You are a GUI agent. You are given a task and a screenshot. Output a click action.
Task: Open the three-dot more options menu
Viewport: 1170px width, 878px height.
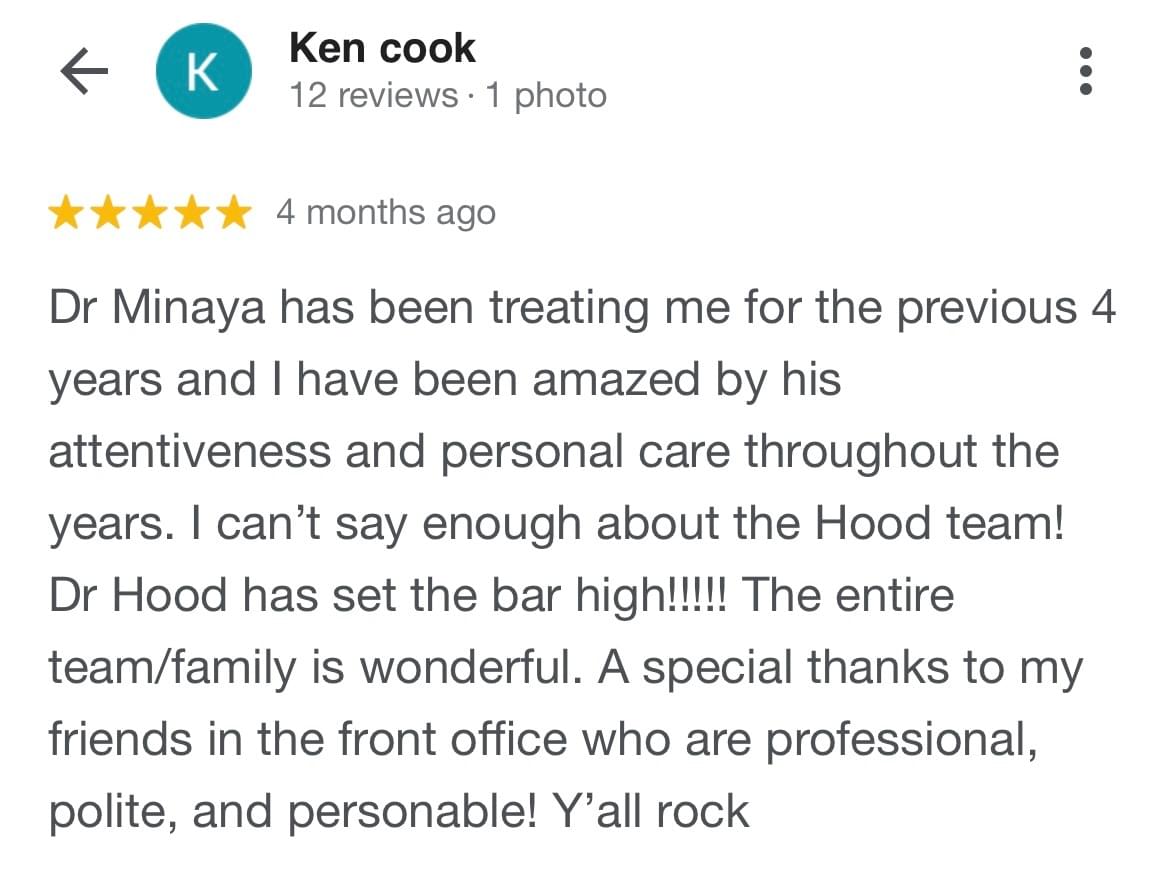[x=1086, y=72]
